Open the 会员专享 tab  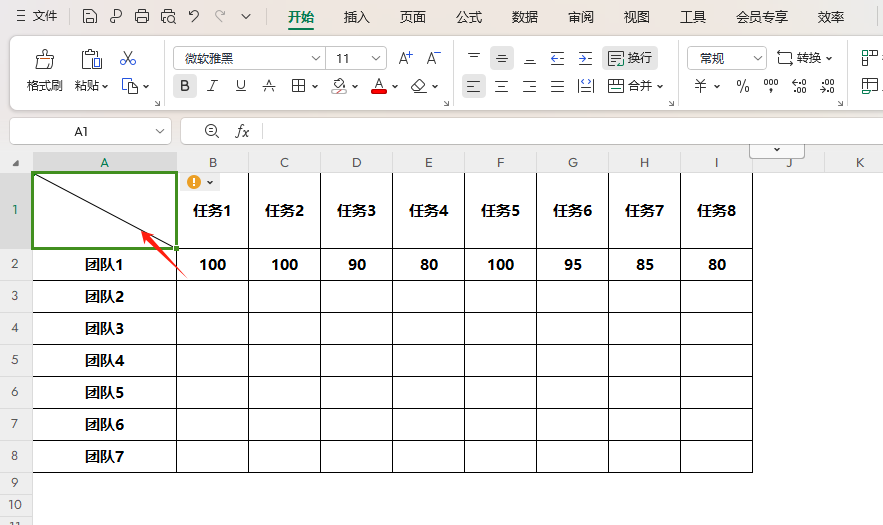pyautogui.click(x=761, y=17)
